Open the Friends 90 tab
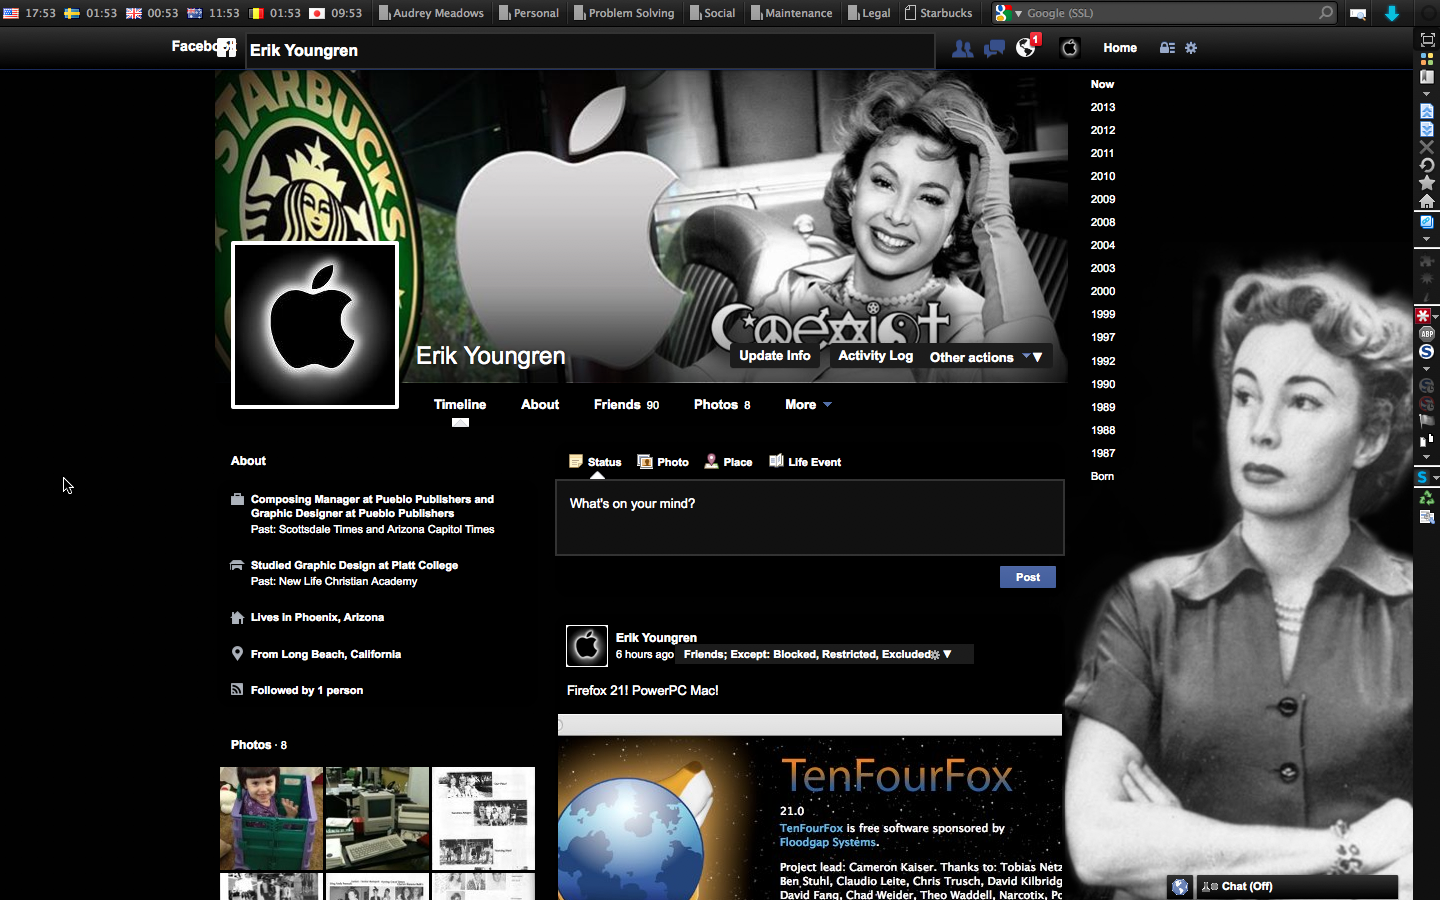The image size is (1440, 900). (x=626, y=405)
